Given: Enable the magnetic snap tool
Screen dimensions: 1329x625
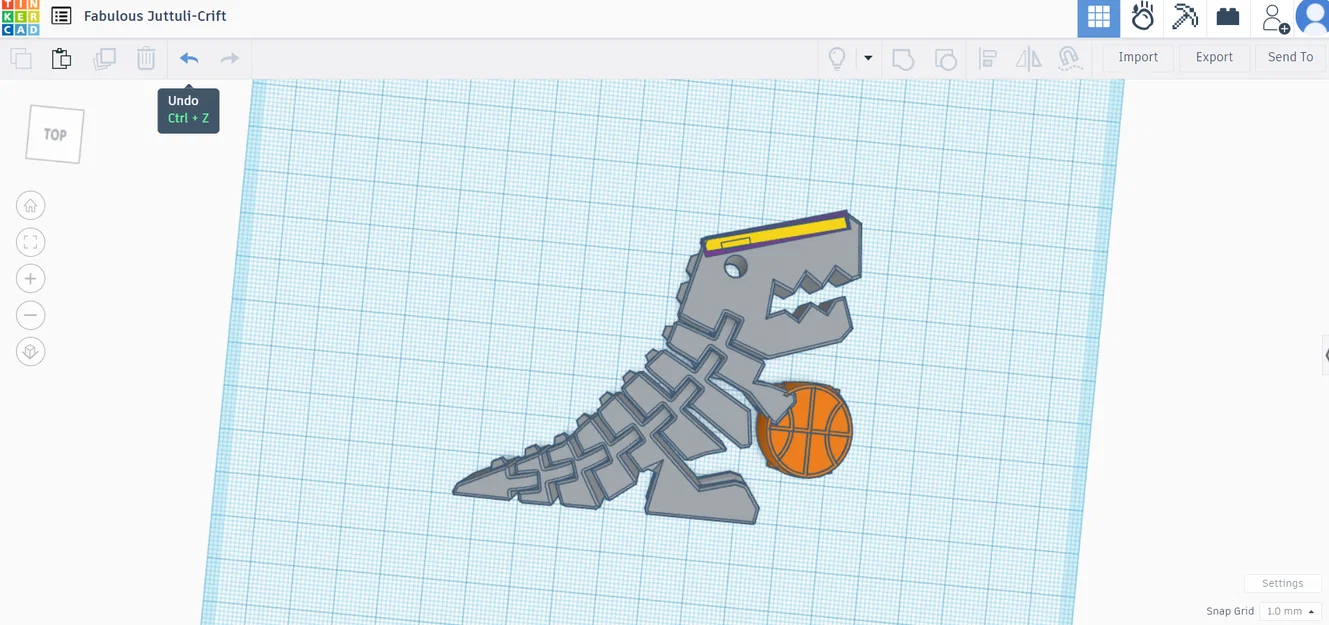Looking at the screenshot, I should click(1070, 59).
